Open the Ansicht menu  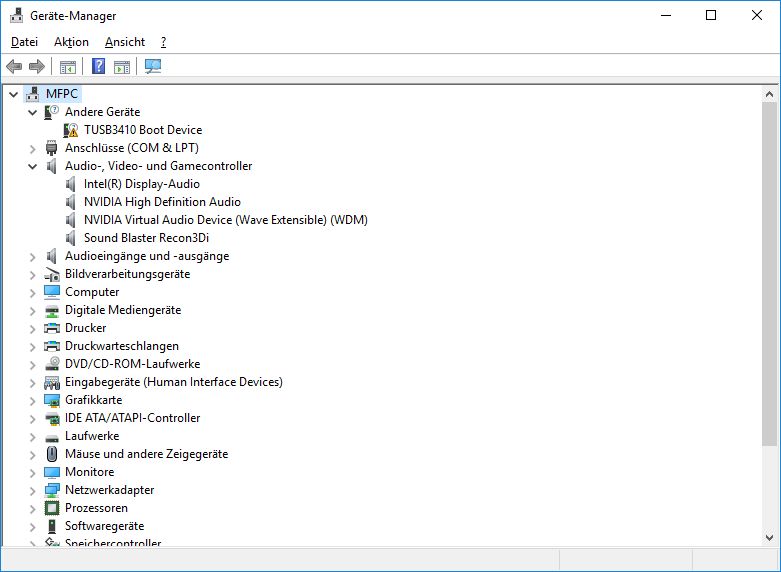(125, 42)
